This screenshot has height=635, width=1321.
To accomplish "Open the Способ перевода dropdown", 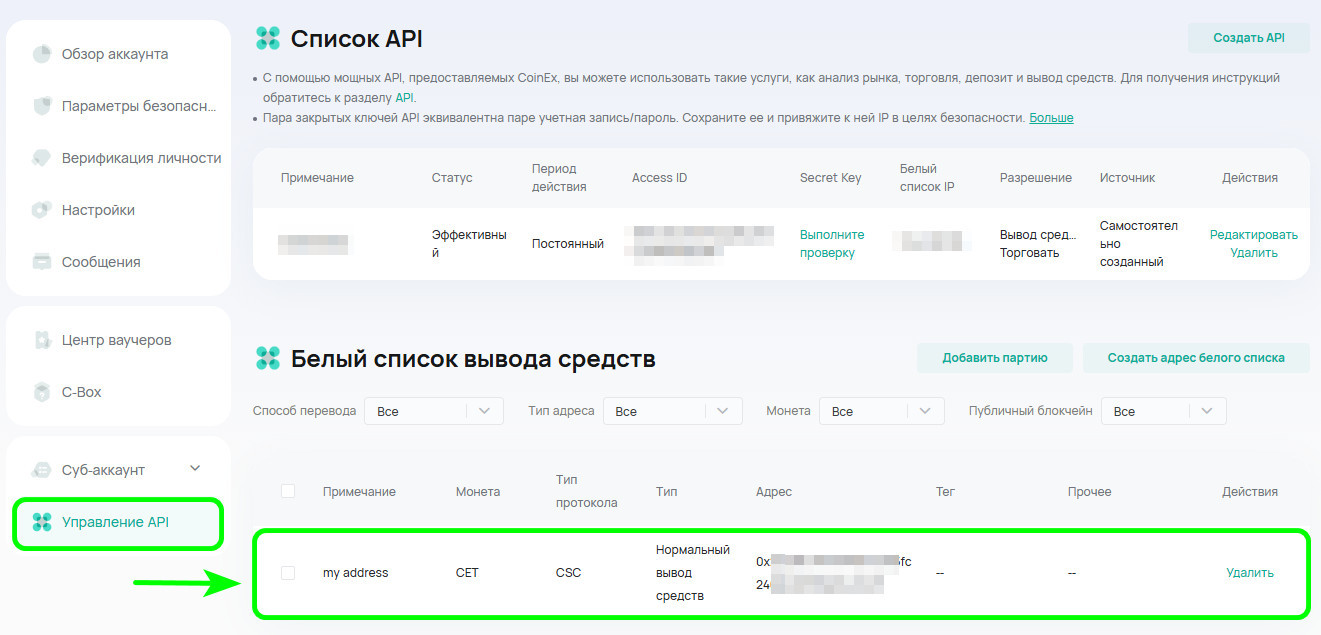I will point(433,411).
